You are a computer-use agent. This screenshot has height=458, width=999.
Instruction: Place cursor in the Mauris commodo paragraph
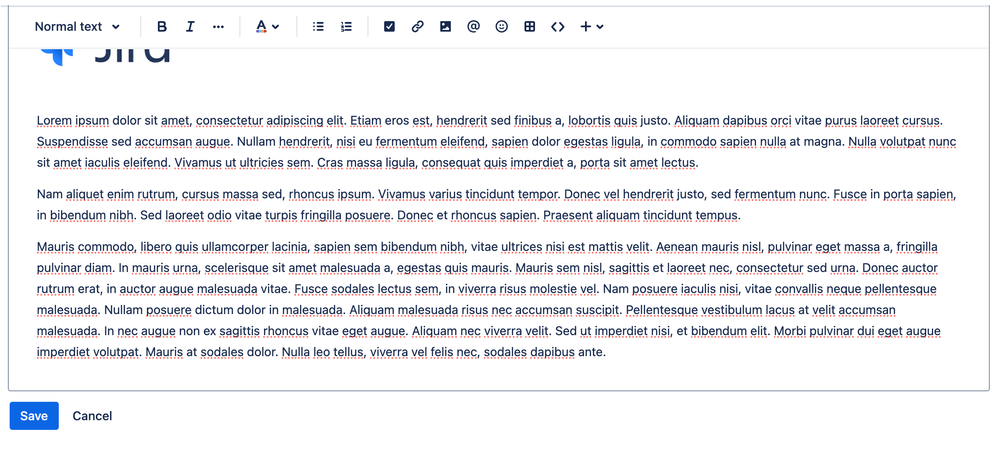489,299
